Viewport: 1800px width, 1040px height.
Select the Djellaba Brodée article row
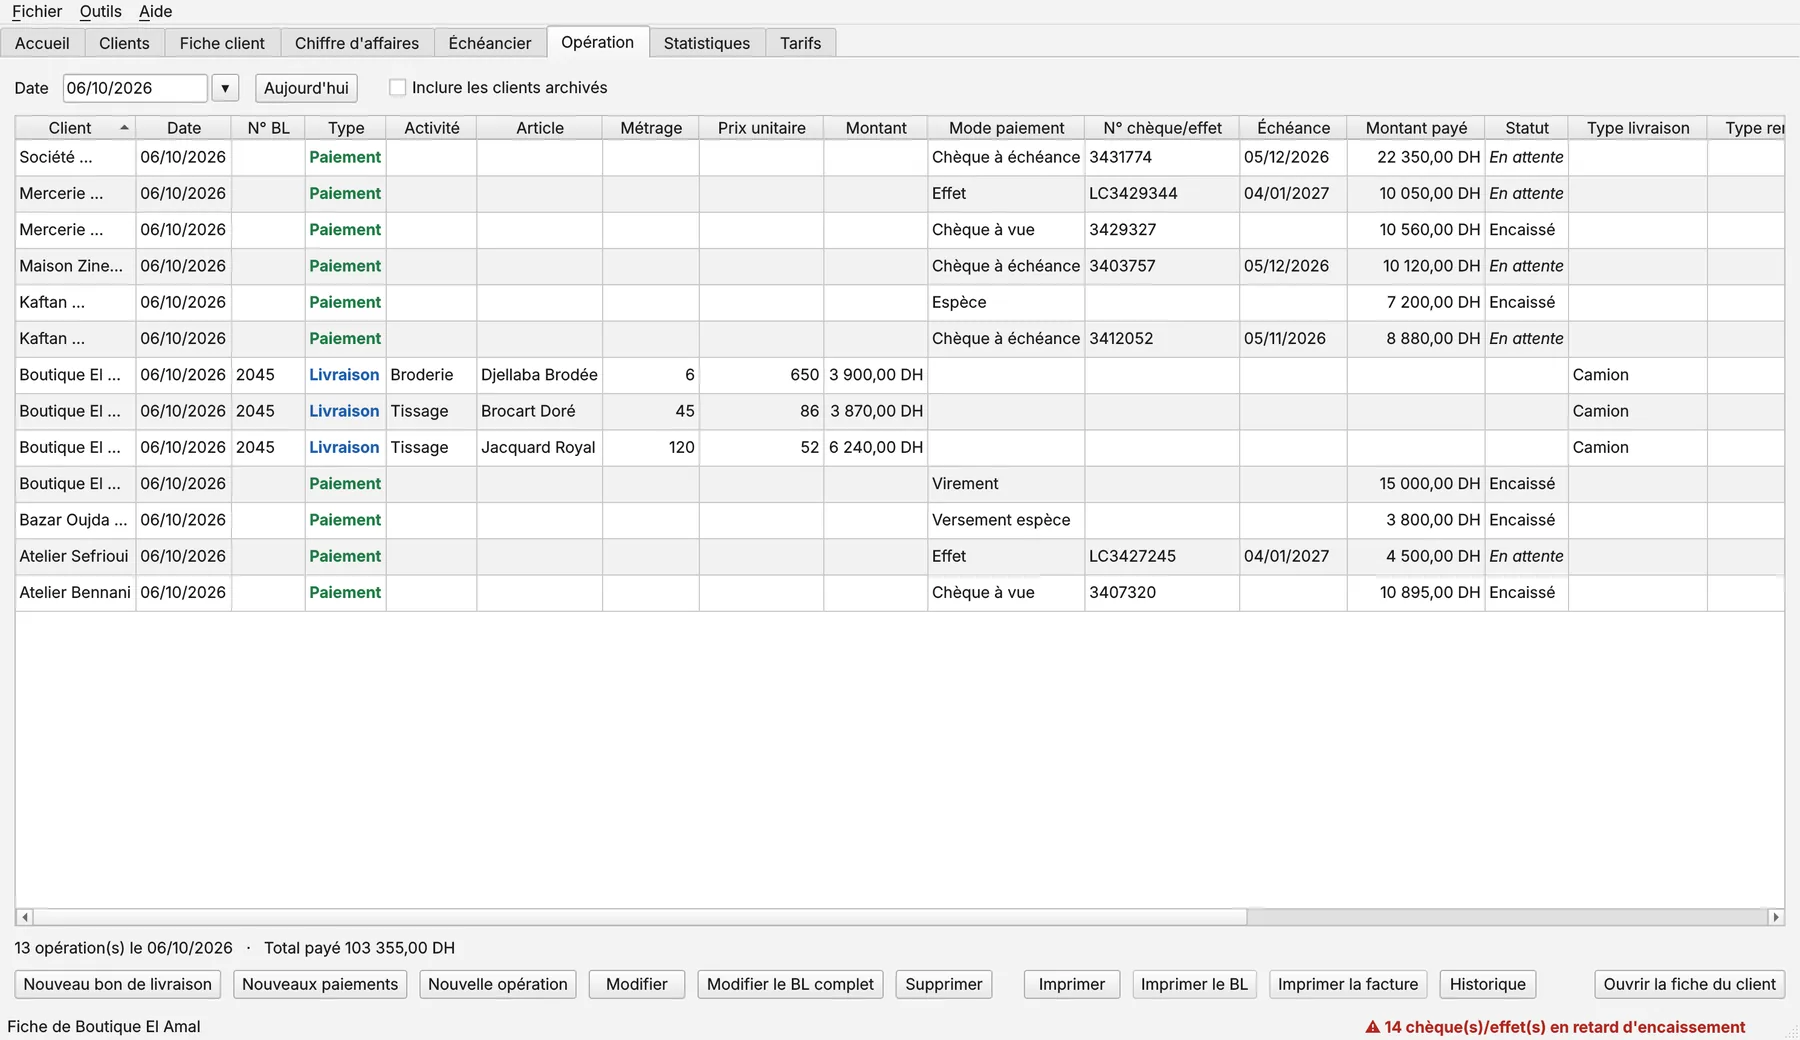coord(900,375)
